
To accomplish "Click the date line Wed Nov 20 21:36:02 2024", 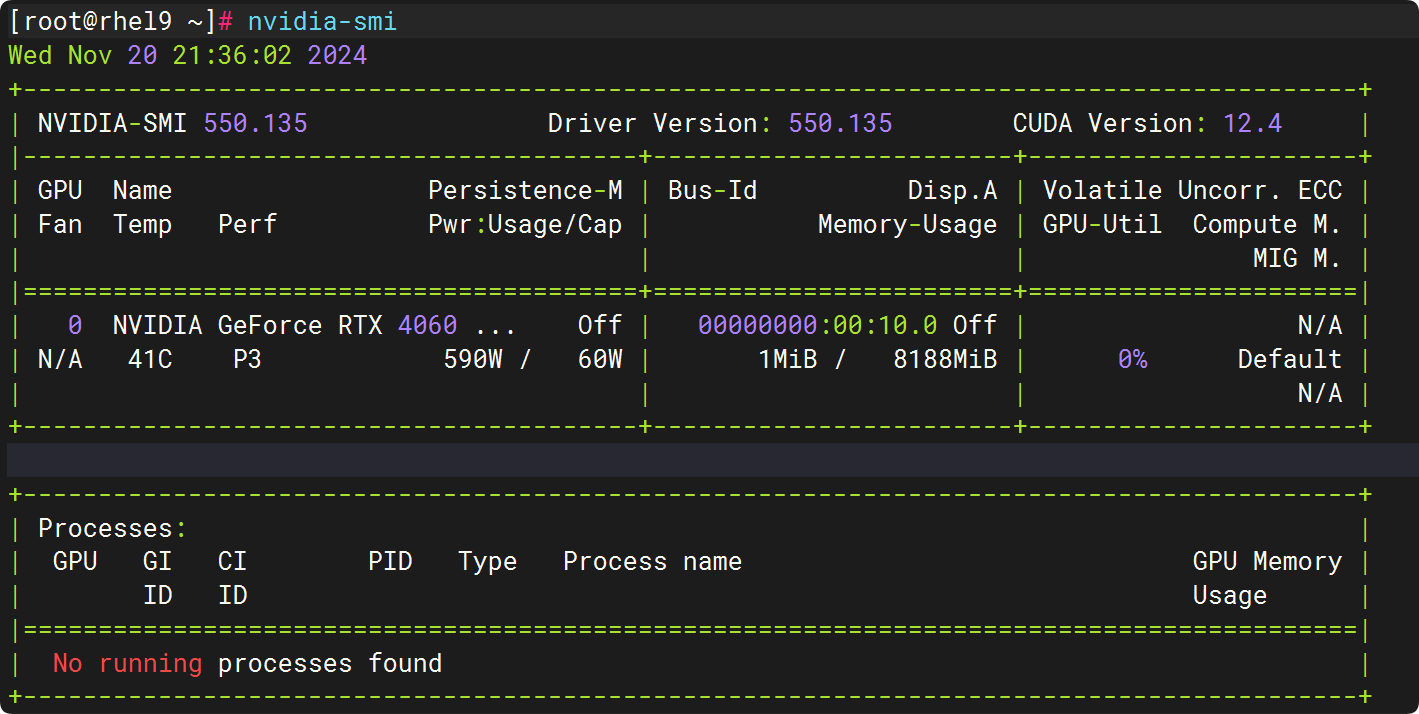I will [188, 55].
